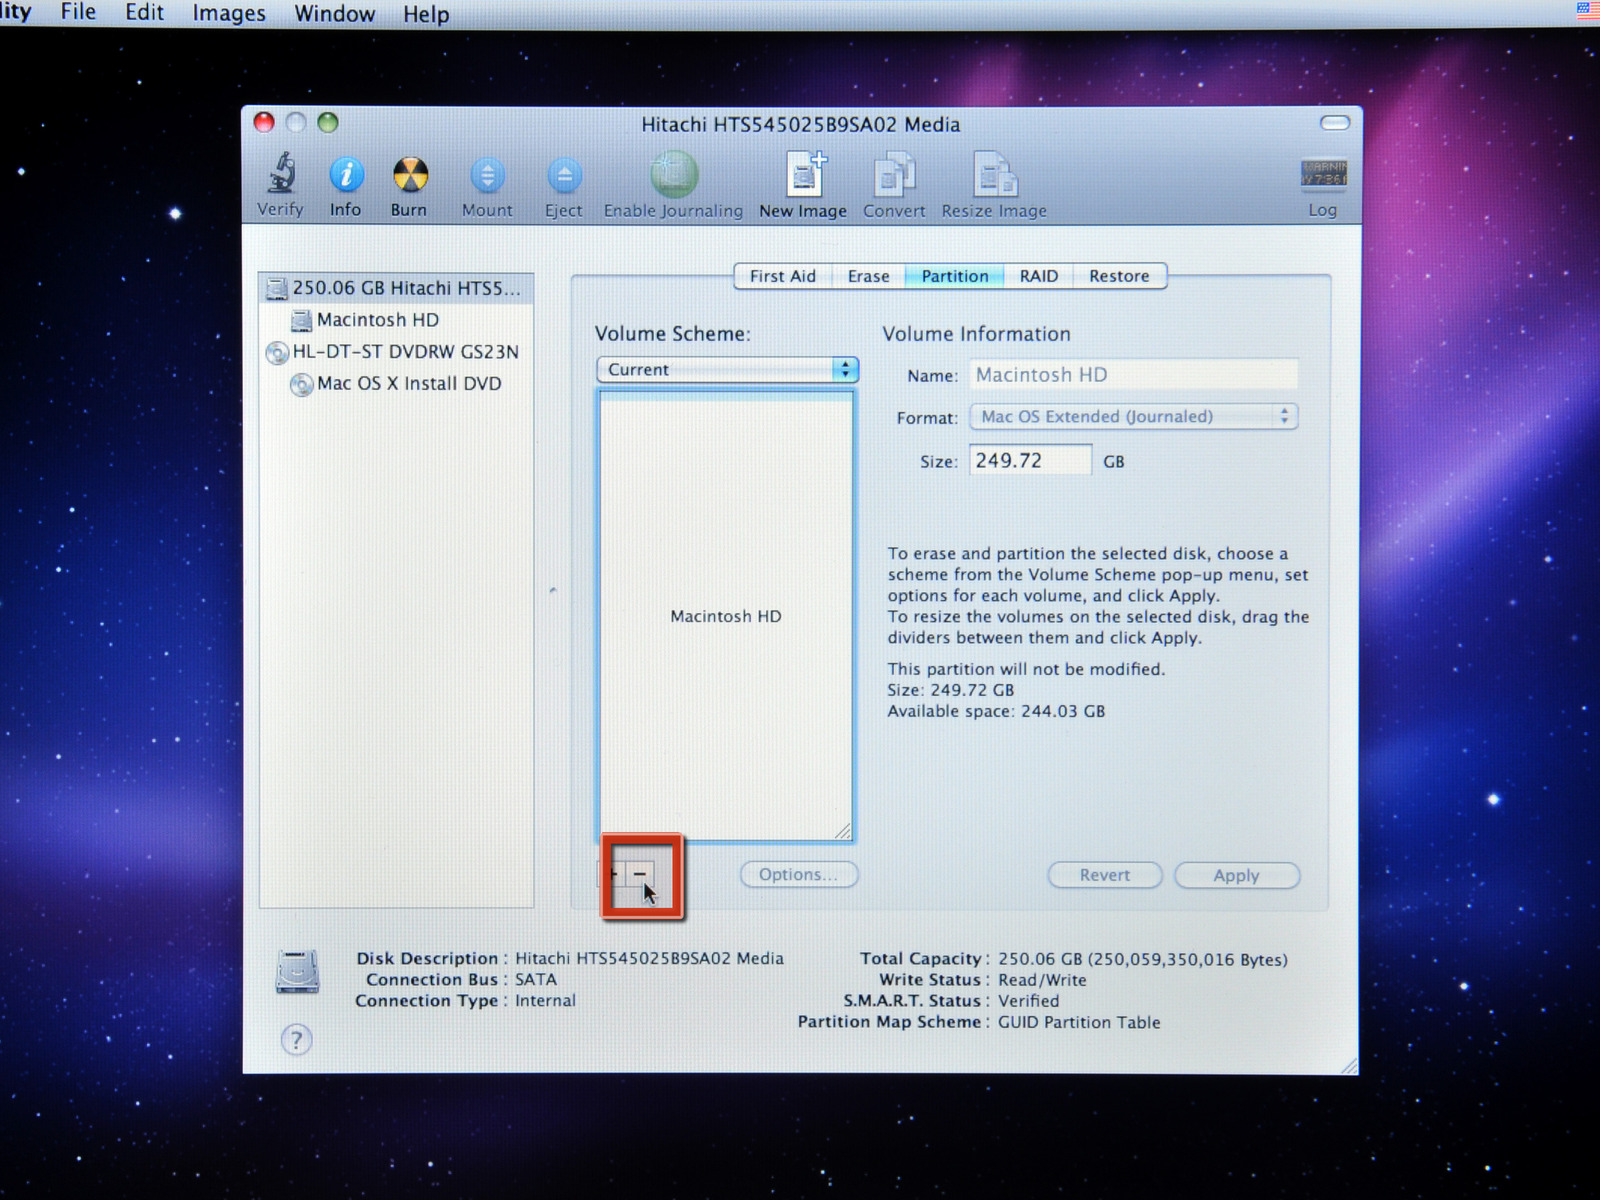The width and height of the screenshot is (1600, 1200).
Task: Open the input flag menu in menu bar
Action: 1587,11
